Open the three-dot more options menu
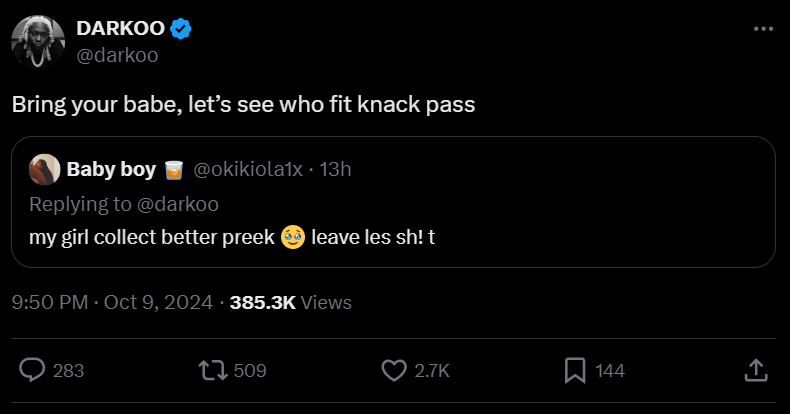 pos(762,29)
